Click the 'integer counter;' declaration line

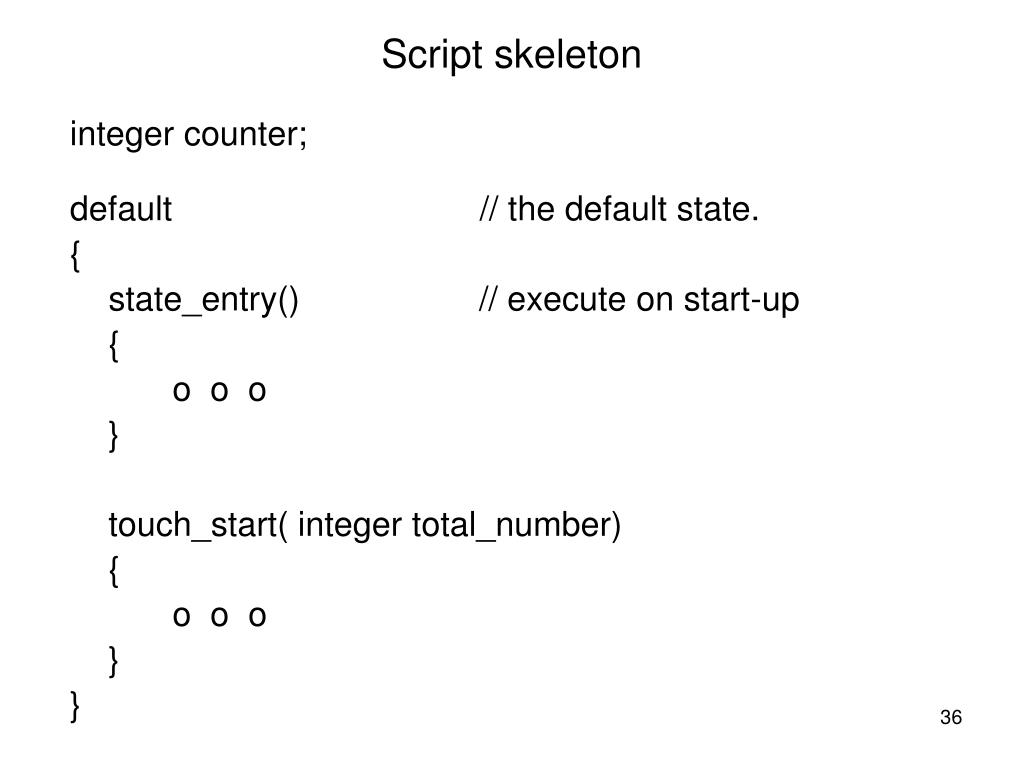tap(188, 135)
